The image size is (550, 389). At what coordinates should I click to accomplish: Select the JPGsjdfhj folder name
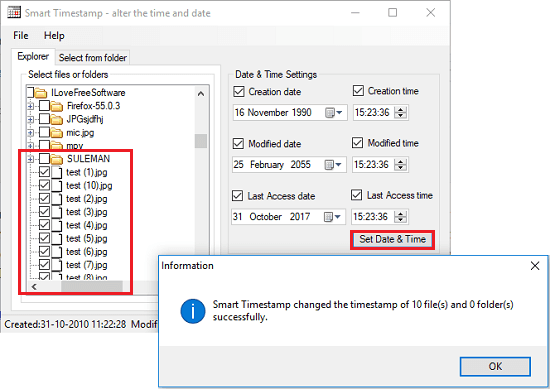pos(85,119)
